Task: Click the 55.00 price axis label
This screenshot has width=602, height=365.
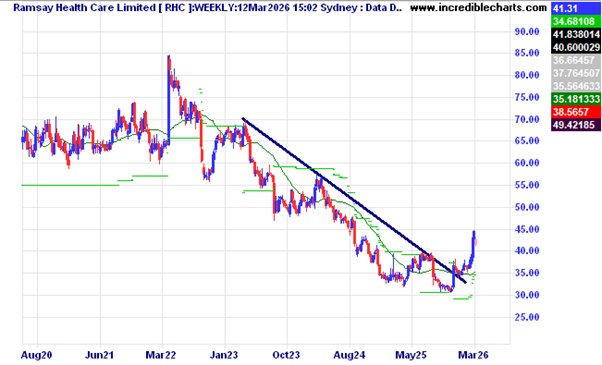Action: pyautogui.click(x=527, y=185)
